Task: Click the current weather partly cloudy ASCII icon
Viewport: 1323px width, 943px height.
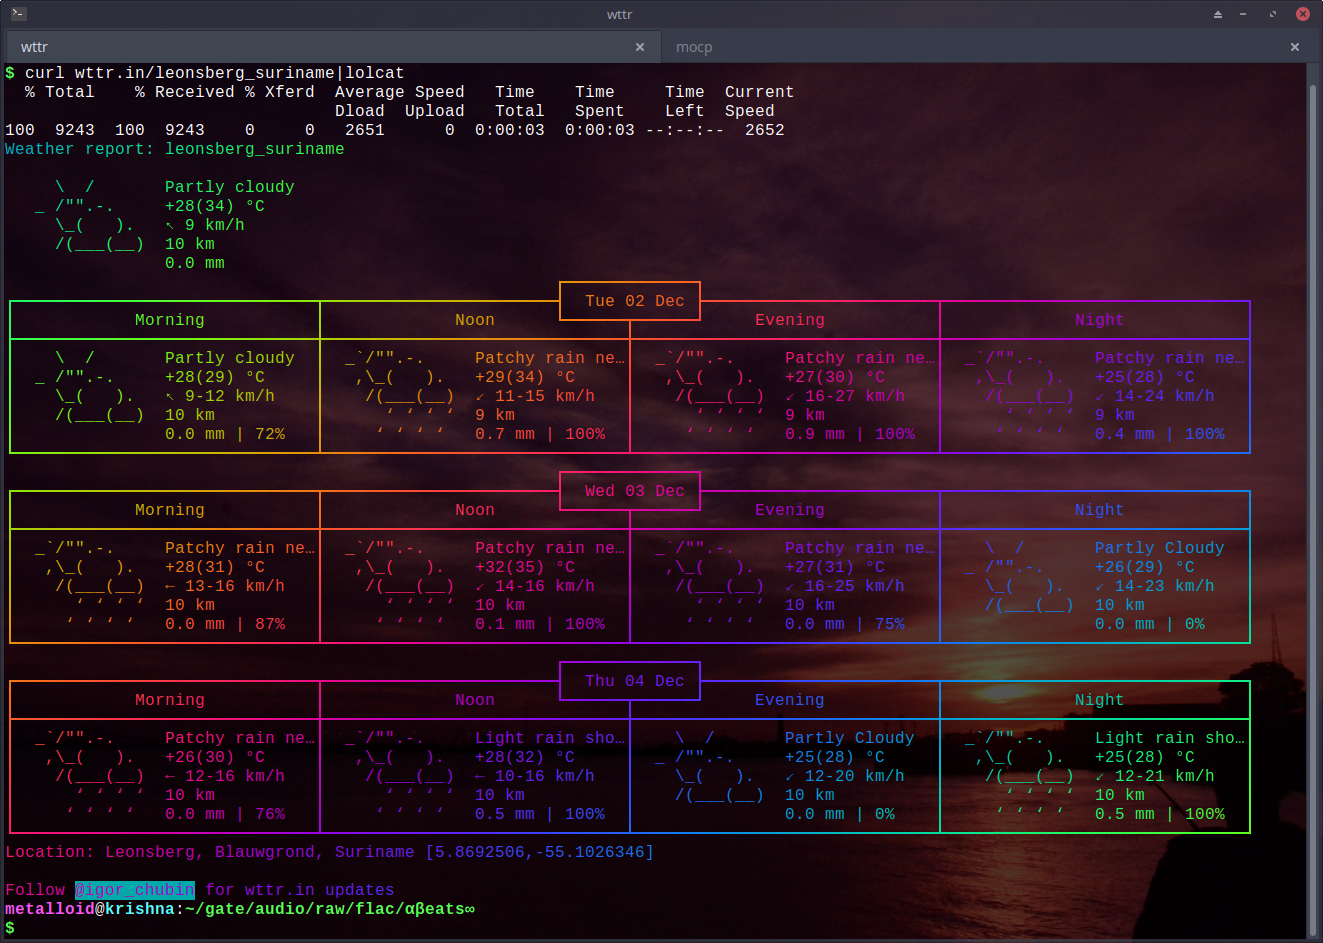Action: tap(90, 216)
